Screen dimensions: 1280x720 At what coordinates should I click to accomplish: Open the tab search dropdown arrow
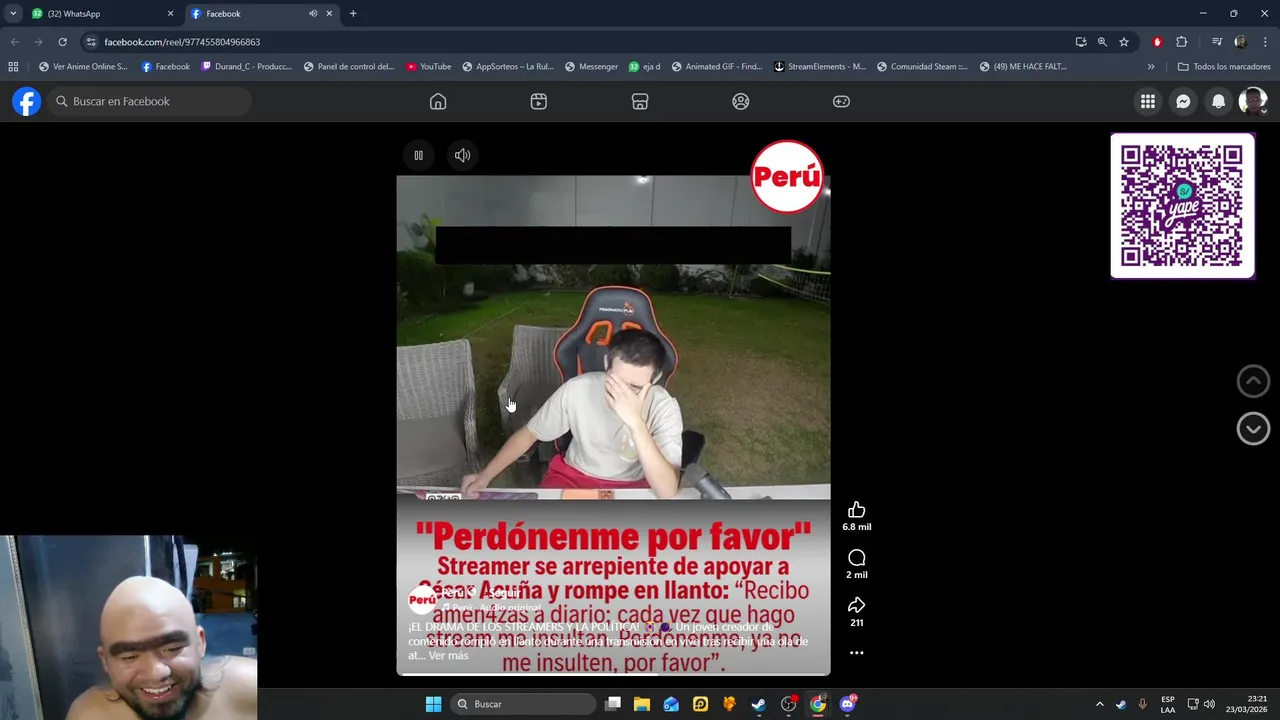click(x=13, y=14)
